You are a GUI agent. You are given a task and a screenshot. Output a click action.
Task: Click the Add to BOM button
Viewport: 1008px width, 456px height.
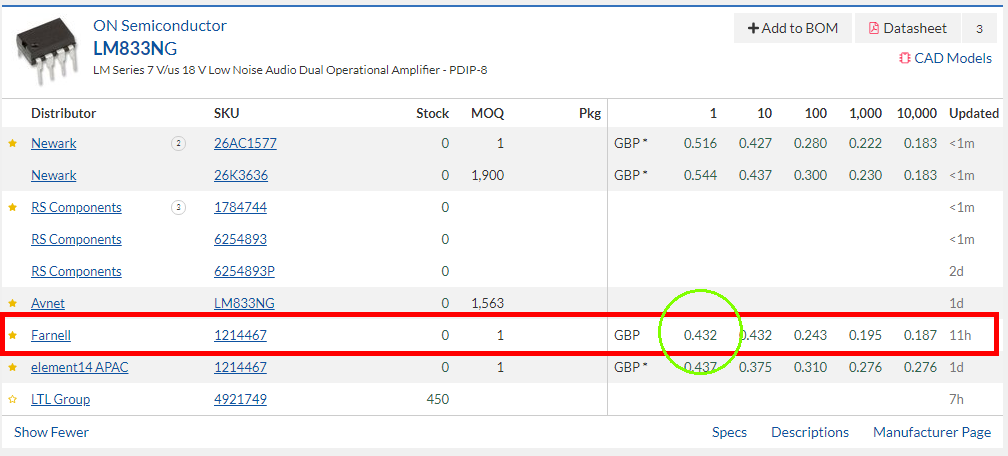tap(793, 28)
